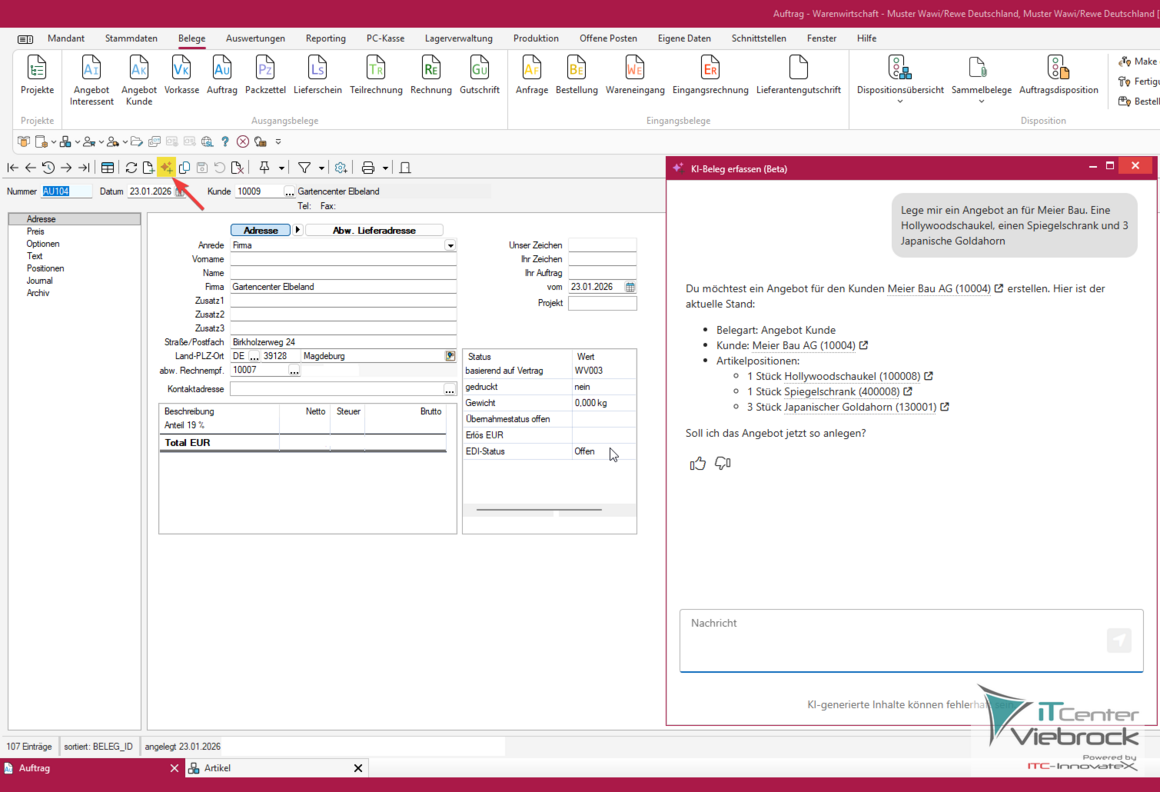Expand the Sammelbelege dropdown arrow
Screen dimensions: 1160x792
(982, 101)
